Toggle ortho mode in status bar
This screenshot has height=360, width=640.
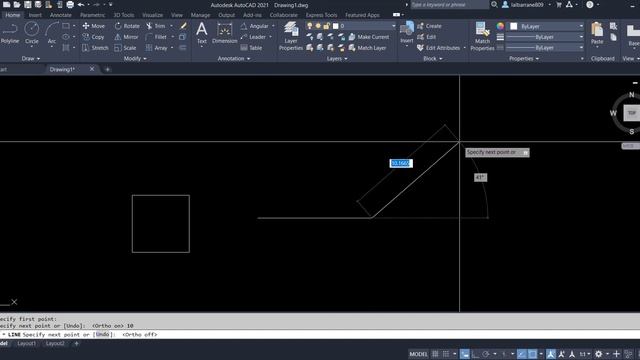pos(476,354)
